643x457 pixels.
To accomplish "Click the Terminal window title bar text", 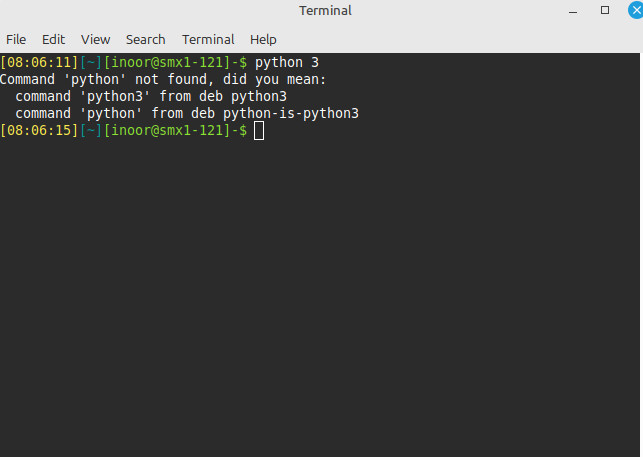I will tap(325, 11).
